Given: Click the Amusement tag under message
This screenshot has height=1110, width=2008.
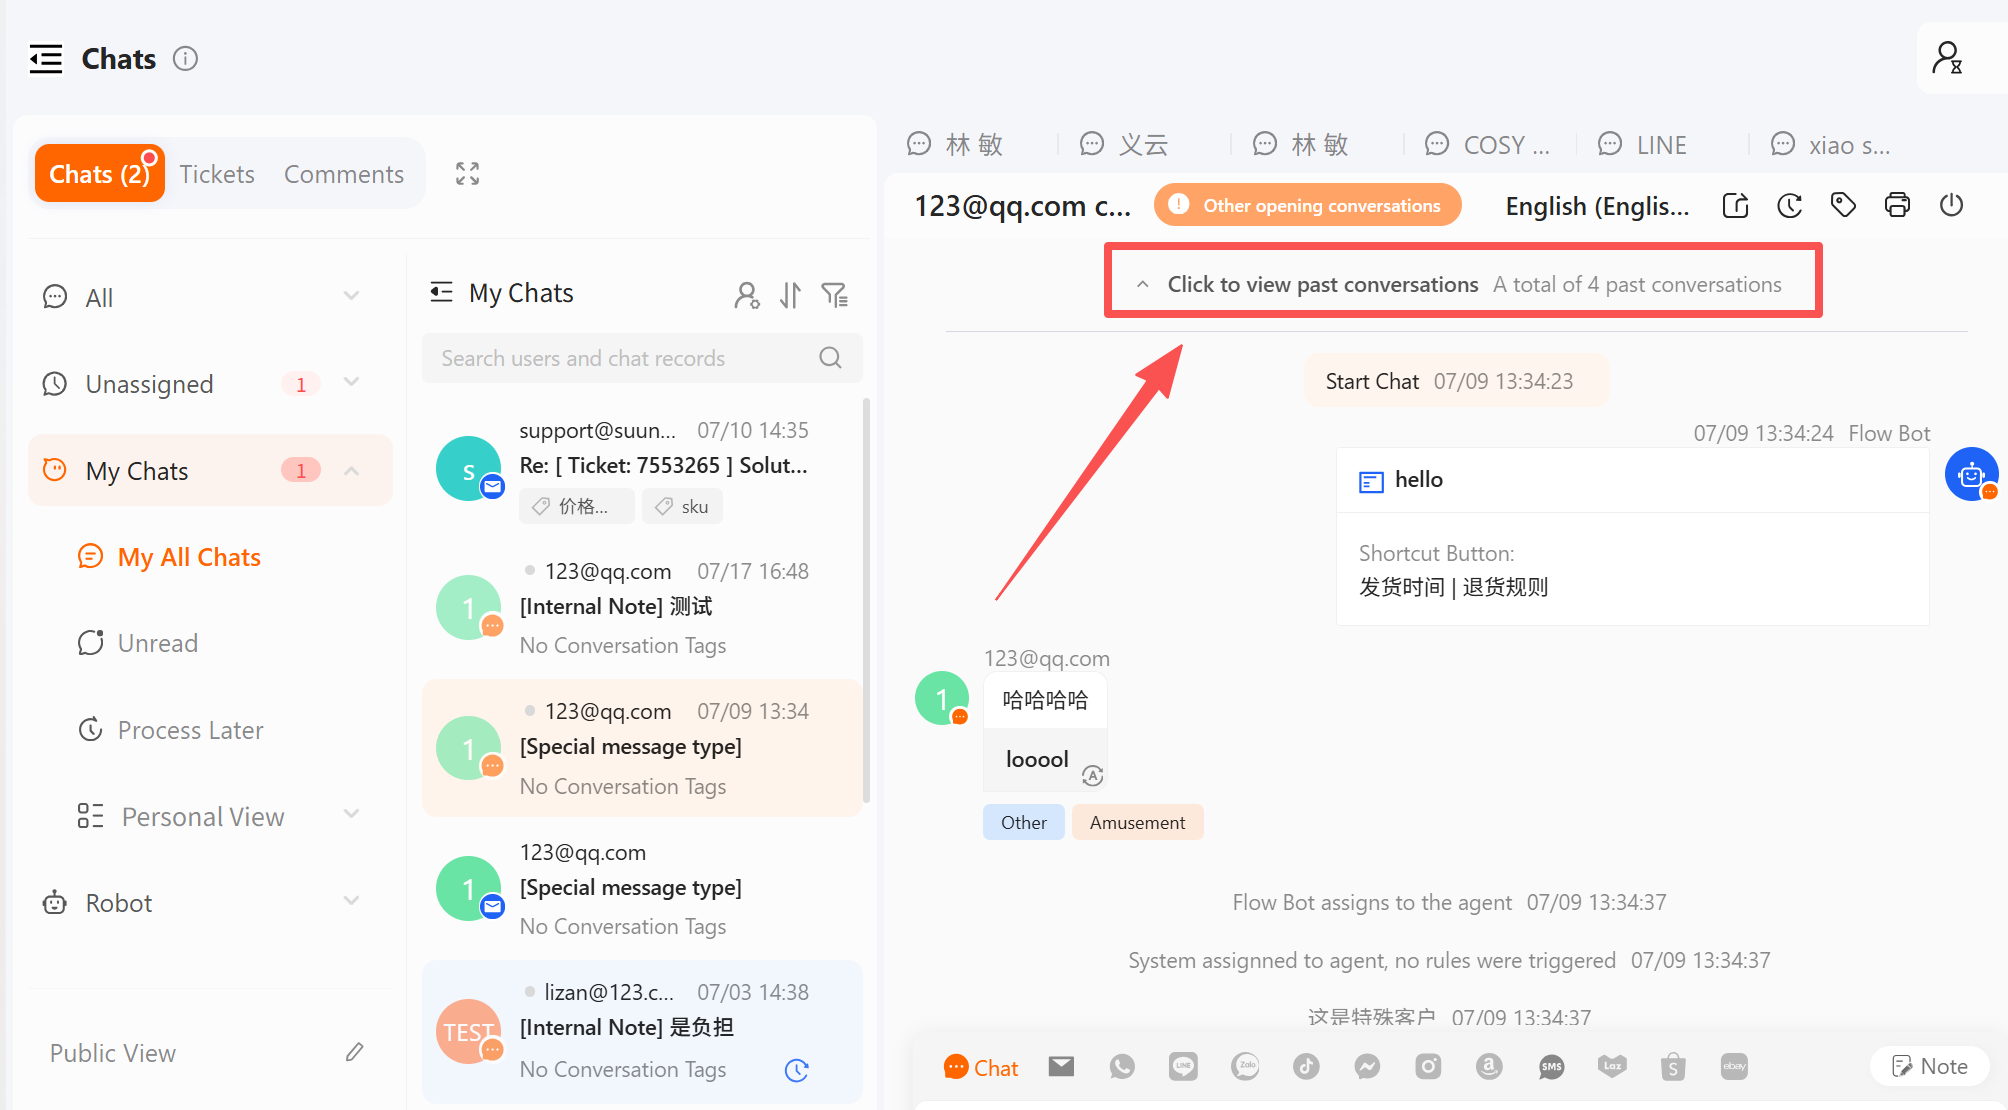Looking at the screenshot, I should (1137, 822).
